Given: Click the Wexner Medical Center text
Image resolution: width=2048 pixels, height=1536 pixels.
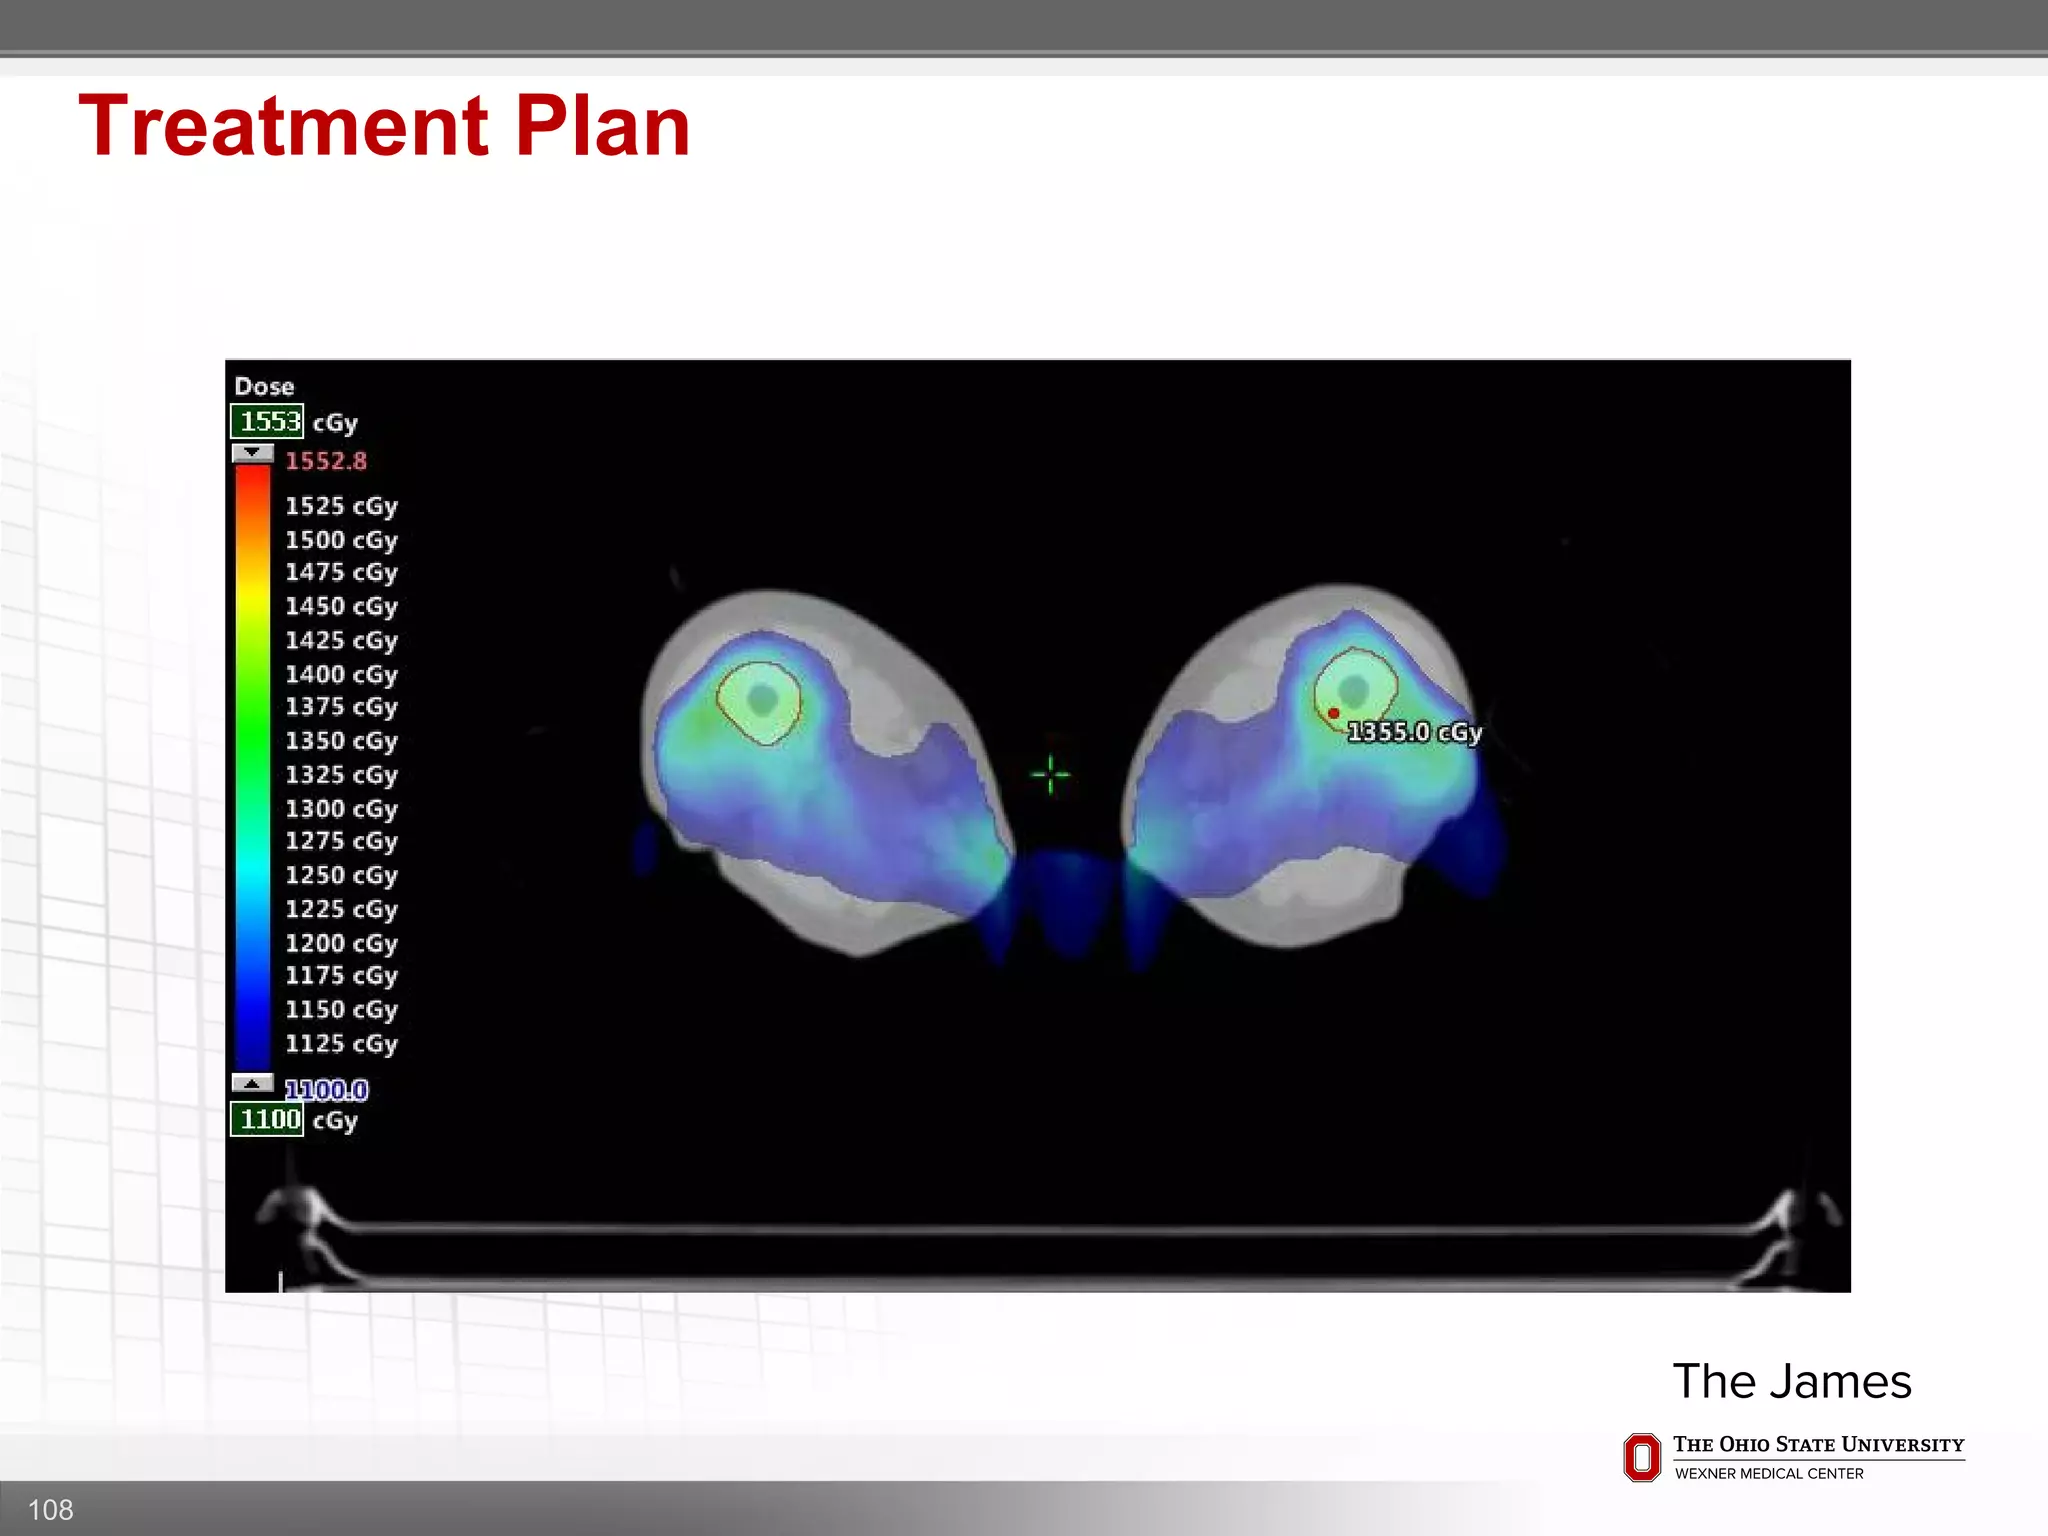Looking at the screenshot, I should [x=1769, y=1473].
